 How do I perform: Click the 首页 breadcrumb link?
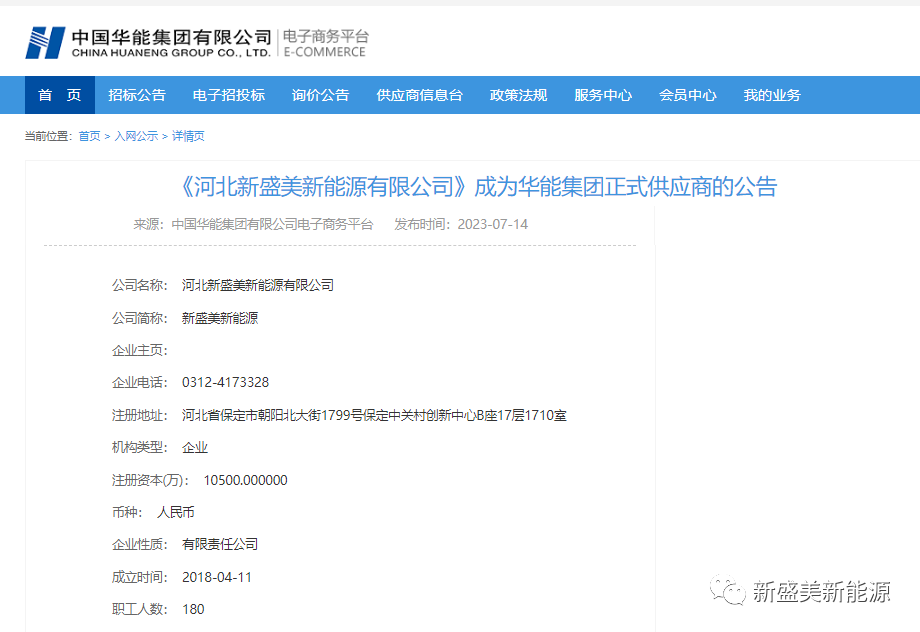90,136
